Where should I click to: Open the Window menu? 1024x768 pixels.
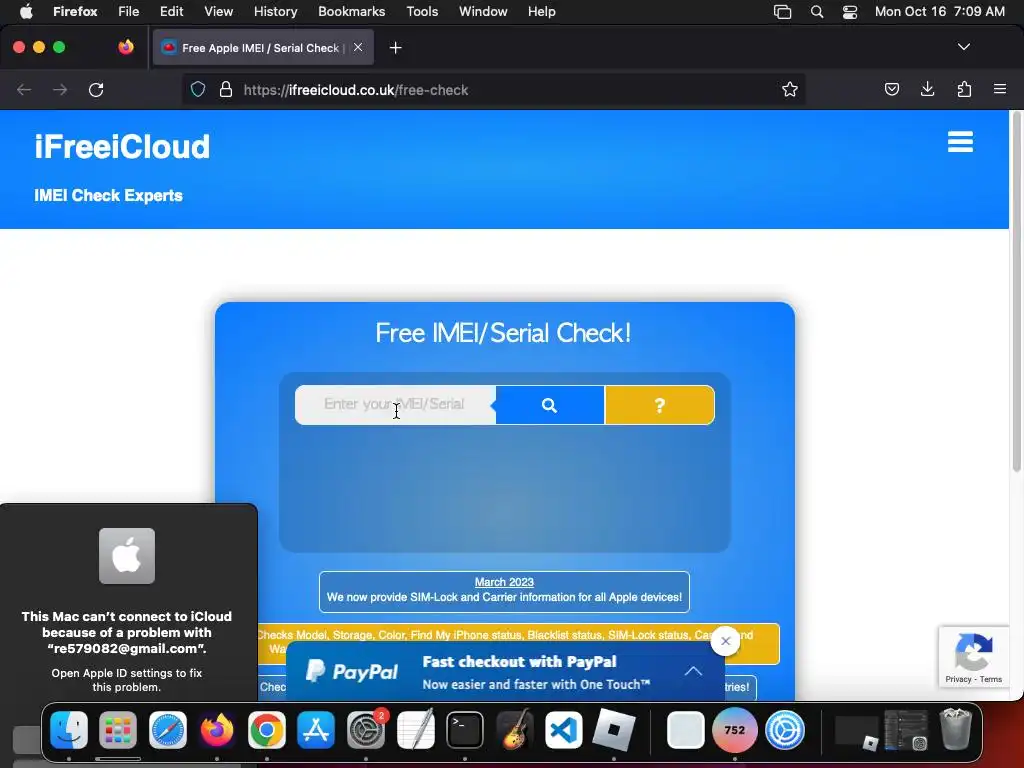pos(483,12)
